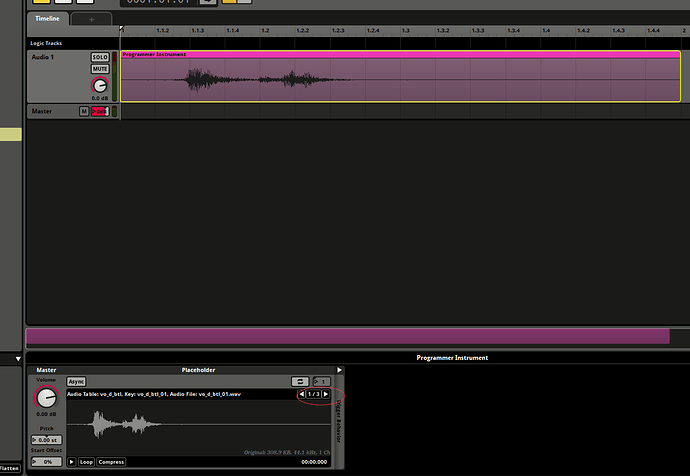Click the Master label in deck
The width and height of the screenshot is (690, 476).
46,370
